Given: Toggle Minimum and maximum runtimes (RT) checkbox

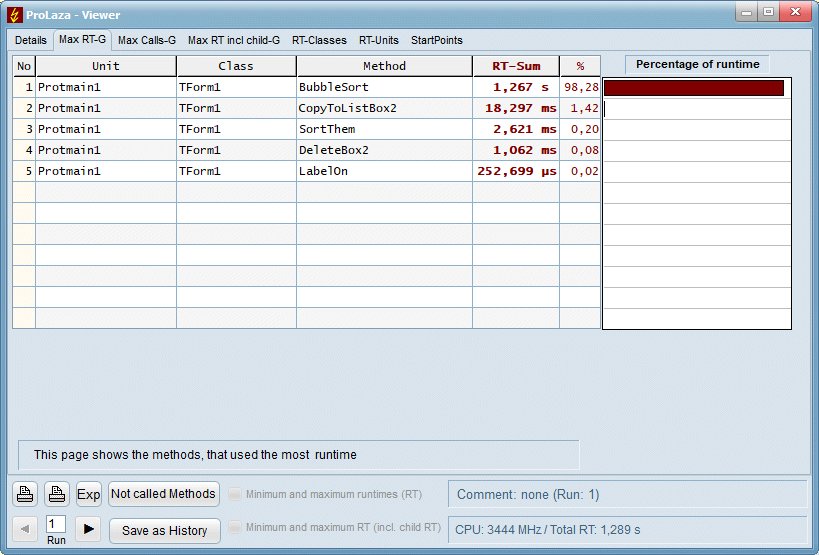Looking at the screenshot, I should pyautogui.click(x=235, y=494).
